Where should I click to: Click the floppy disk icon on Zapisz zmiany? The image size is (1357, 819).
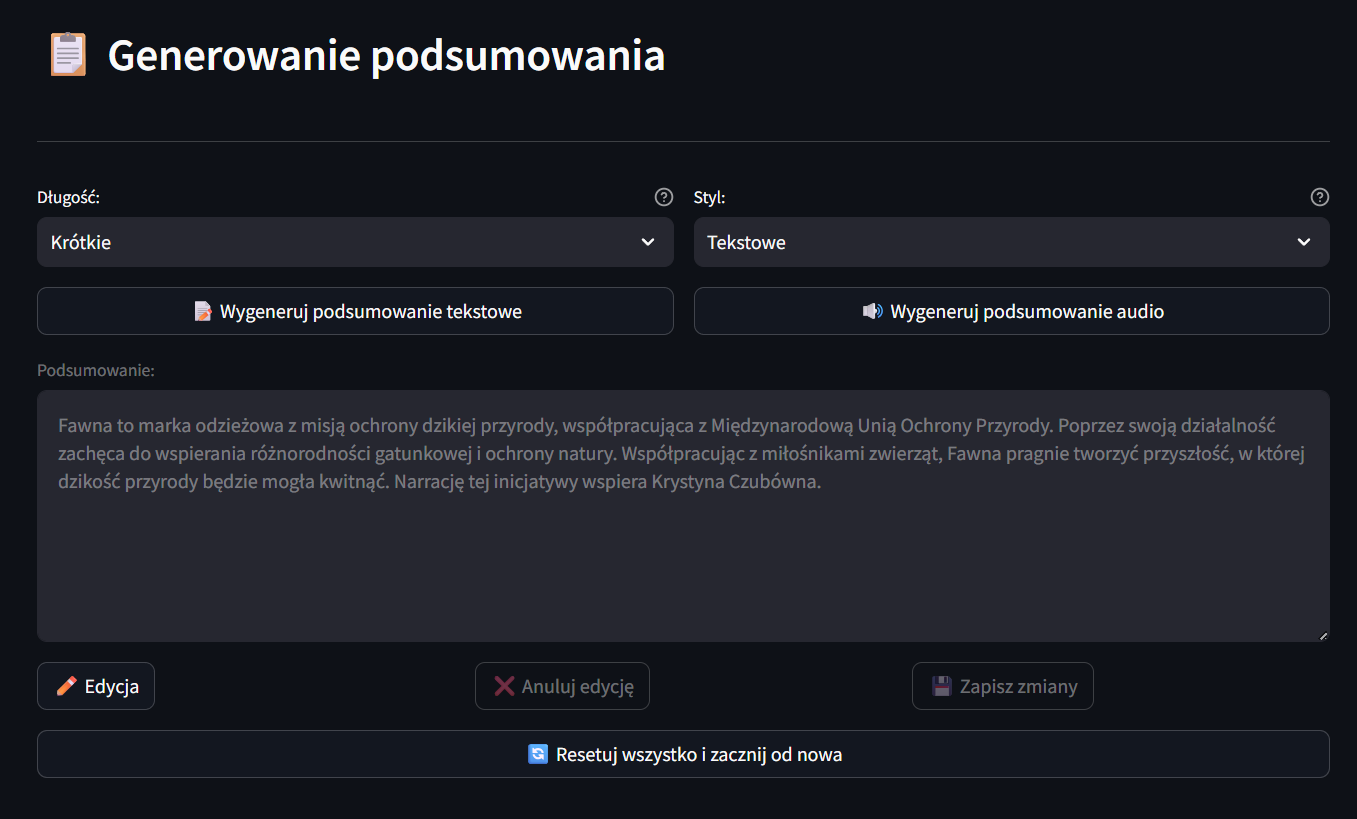[942, 686]
